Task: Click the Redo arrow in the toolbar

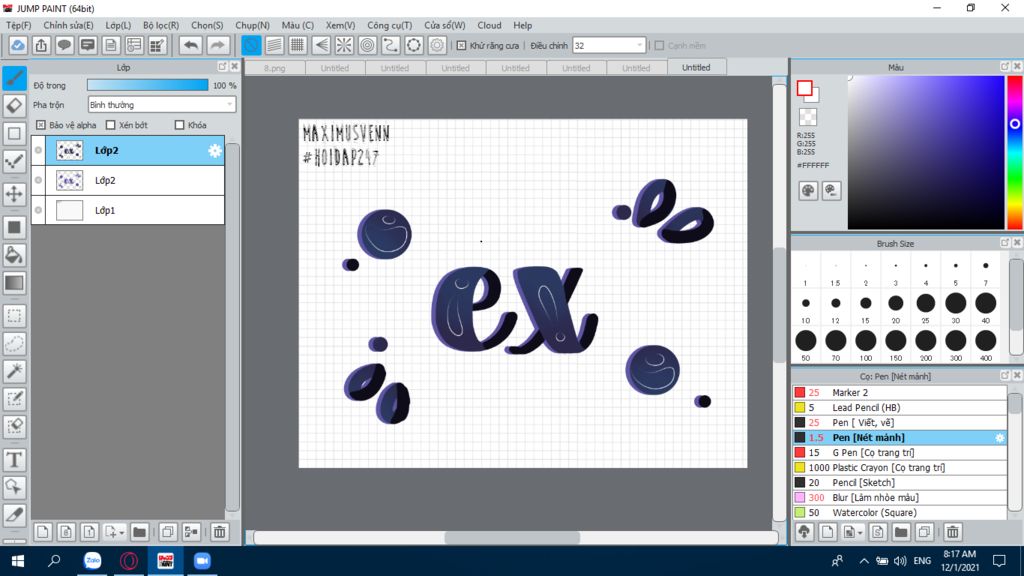Action: coord(217,45)
